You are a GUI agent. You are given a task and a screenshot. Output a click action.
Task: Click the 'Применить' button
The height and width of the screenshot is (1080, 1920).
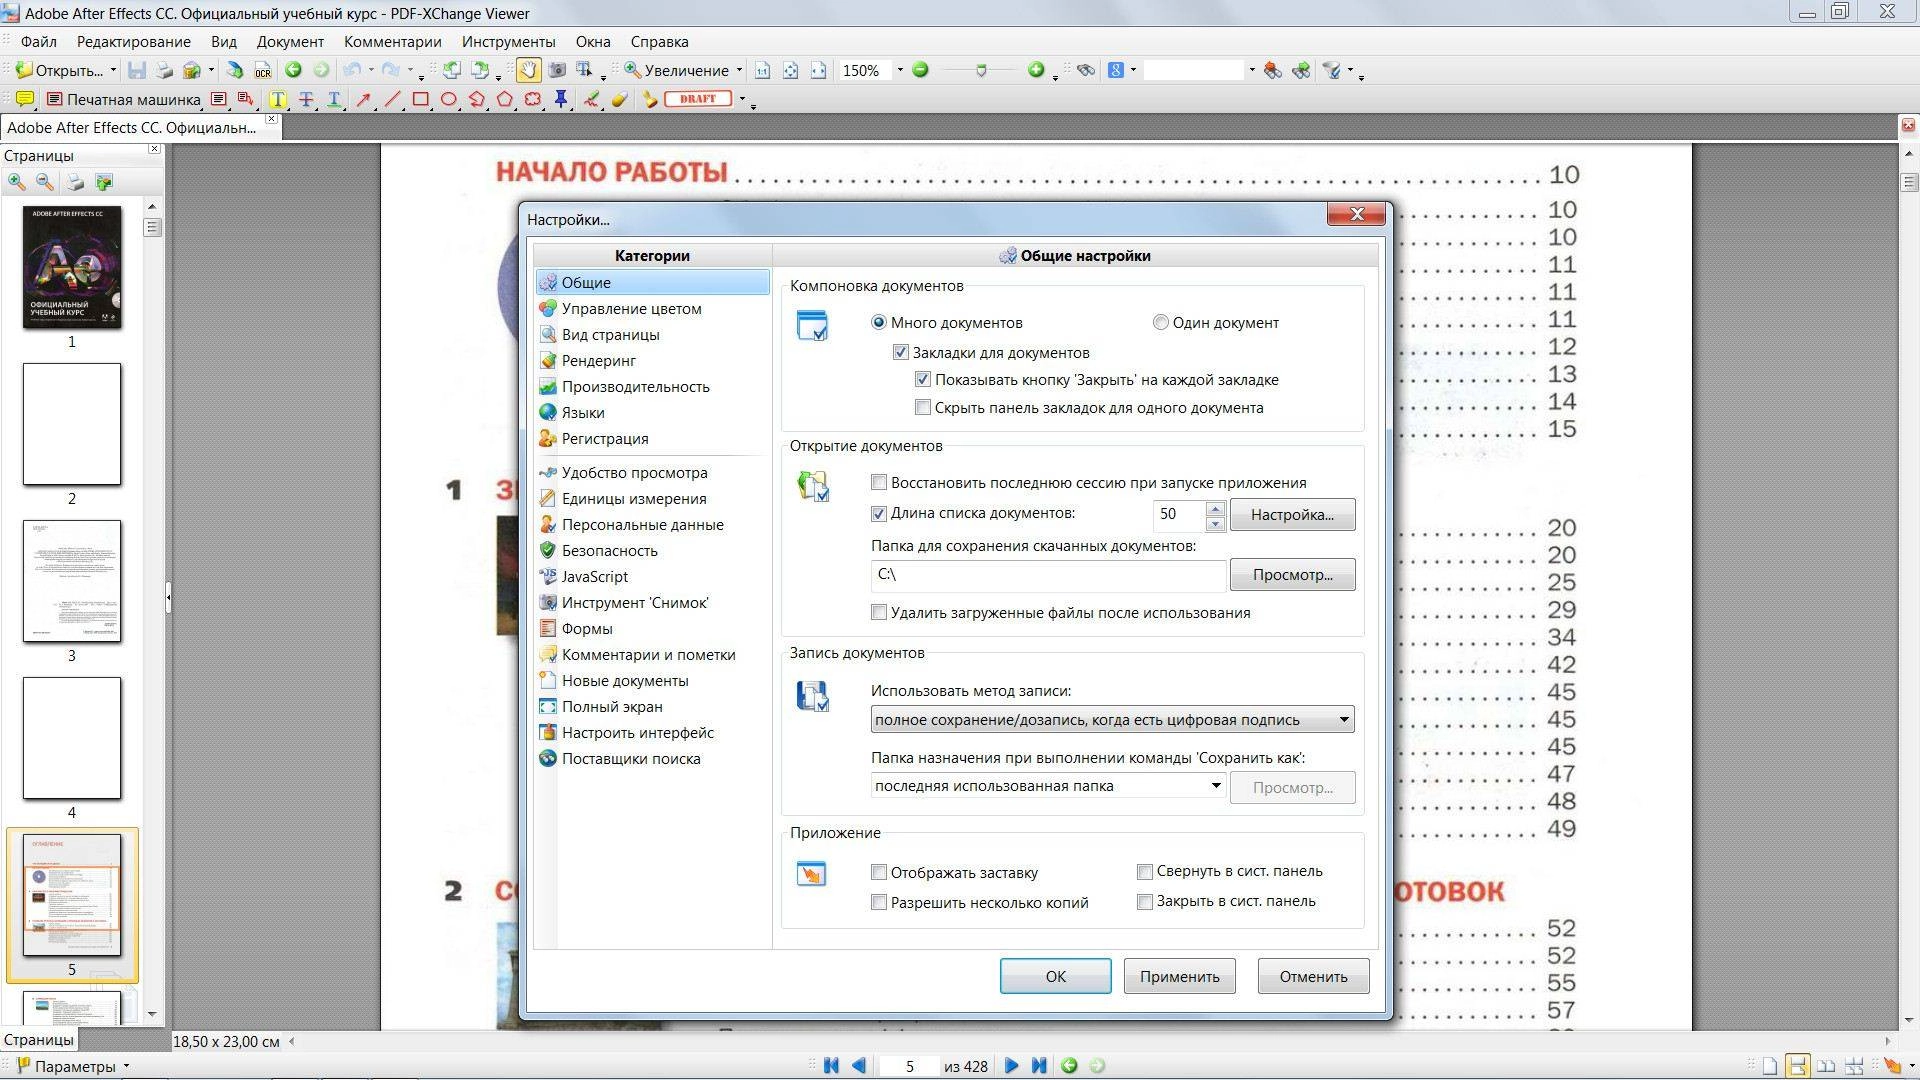[x=1179, y=976]
